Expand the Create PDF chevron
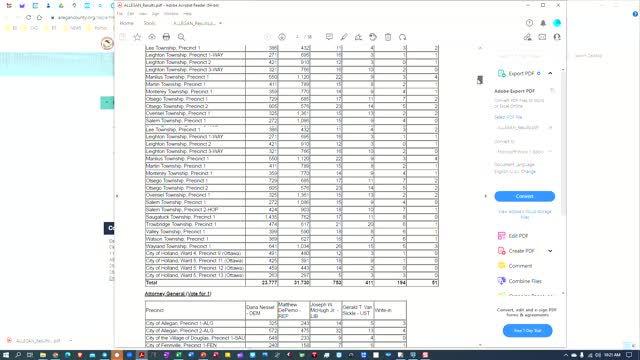The image size is (640, 360). 550,251
